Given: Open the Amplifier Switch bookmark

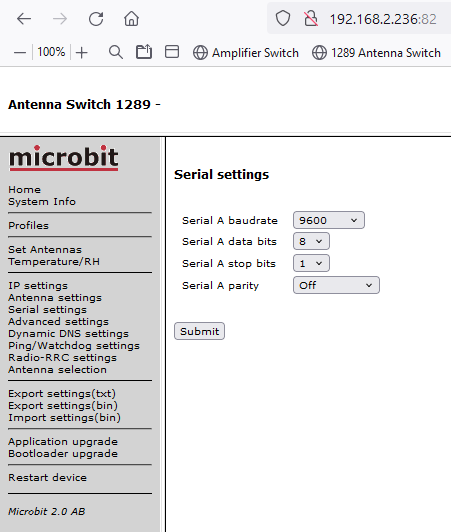Looking at the screenshot, I should point(246,53).
